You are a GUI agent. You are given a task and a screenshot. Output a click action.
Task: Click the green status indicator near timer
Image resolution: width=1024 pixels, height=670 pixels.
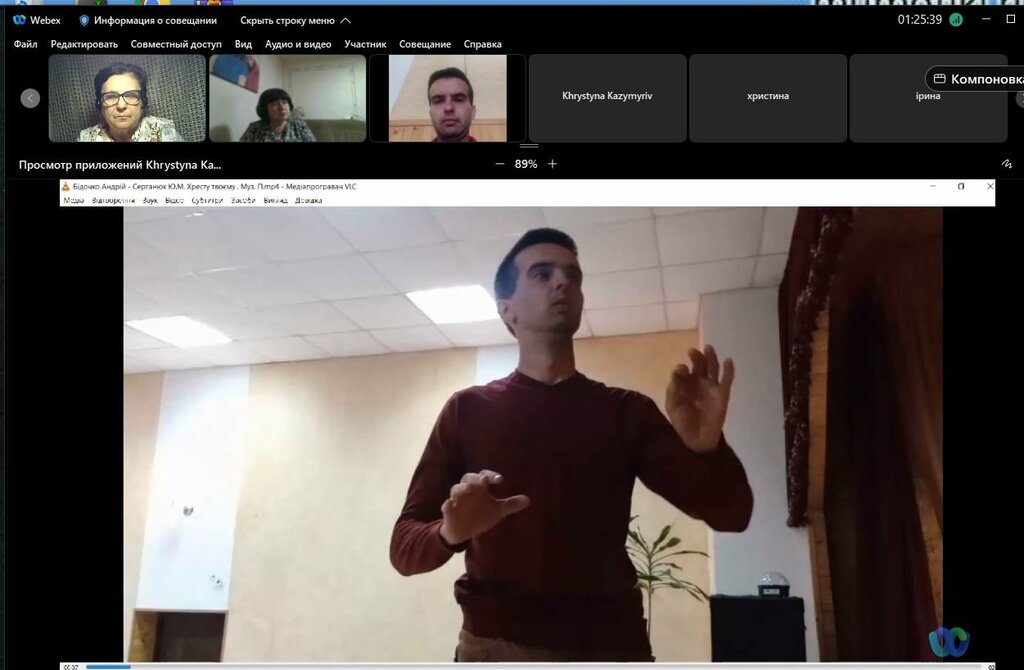click(956, 20)
